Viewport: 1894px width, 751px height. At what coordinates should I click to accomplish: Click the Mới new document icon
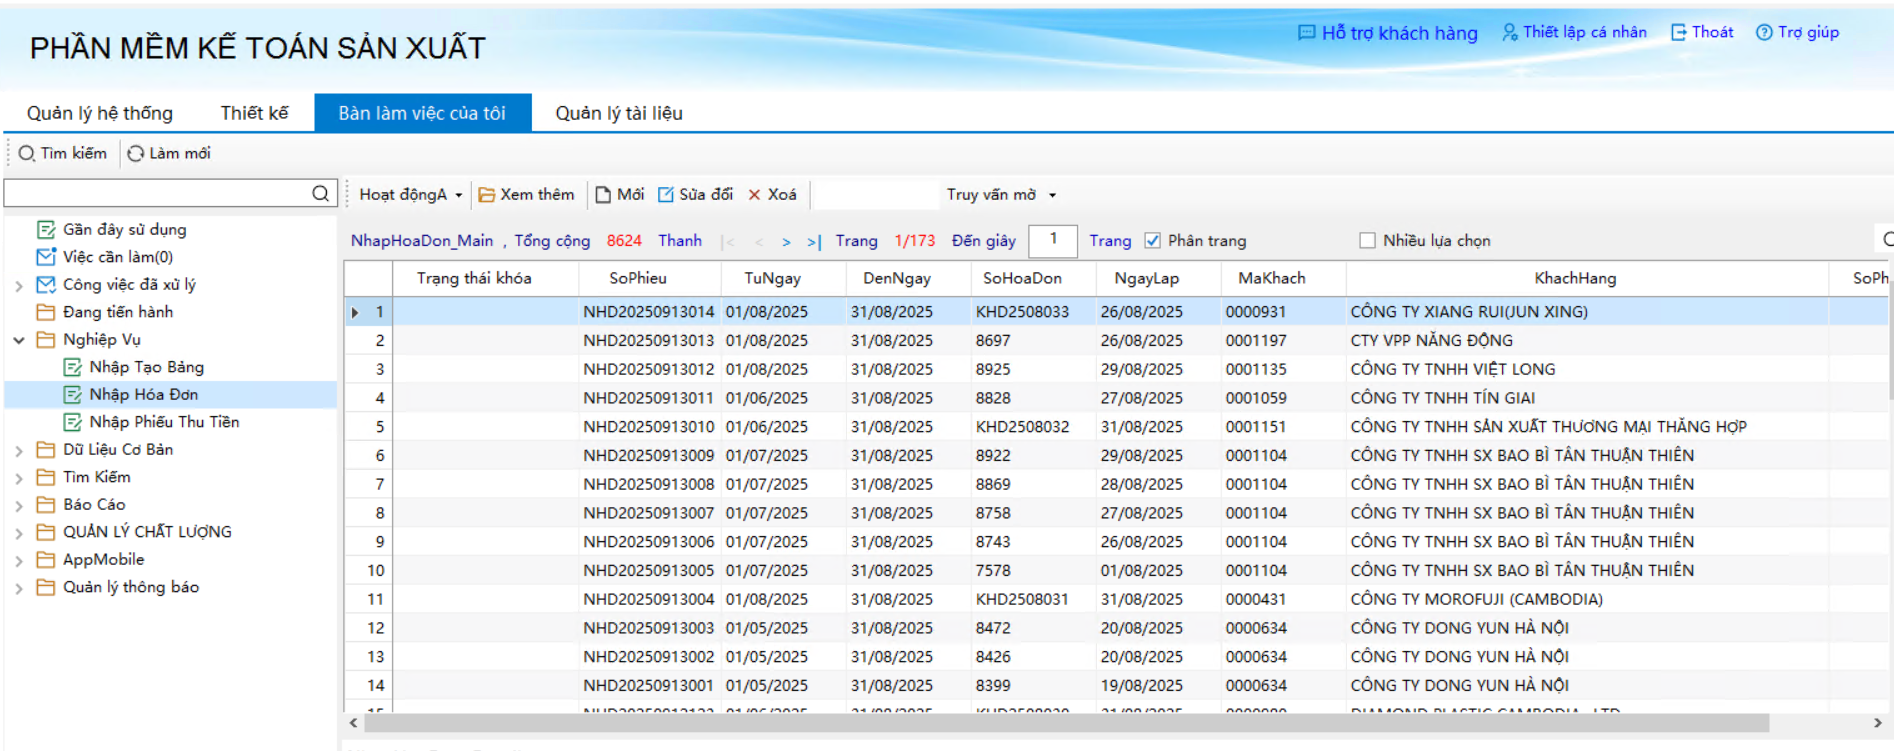click(x=603, y=195)
